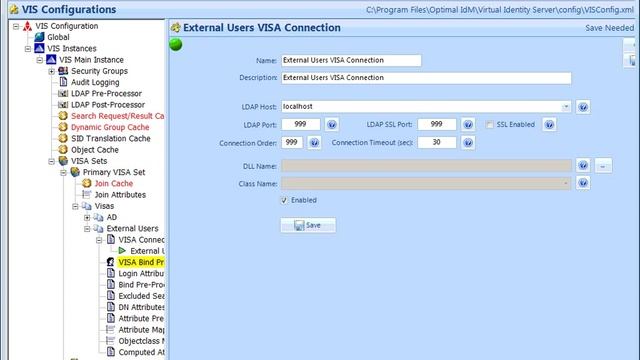Open the LDAP Host dropdown
This screenshot has height=360, width=640.
click(x=566, y=107)
